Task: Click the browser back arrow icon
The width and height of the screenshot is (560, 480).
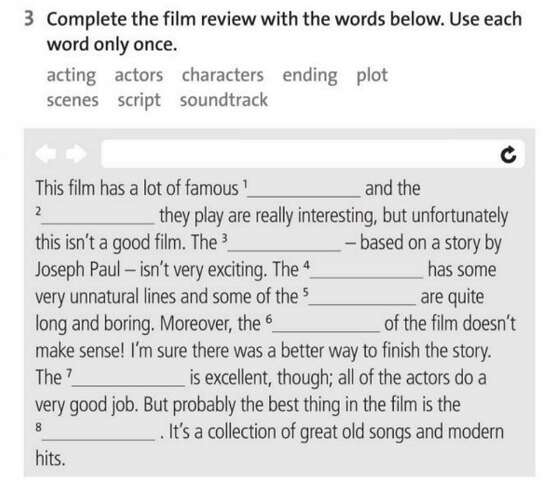Action: click(x=46, y=154)
